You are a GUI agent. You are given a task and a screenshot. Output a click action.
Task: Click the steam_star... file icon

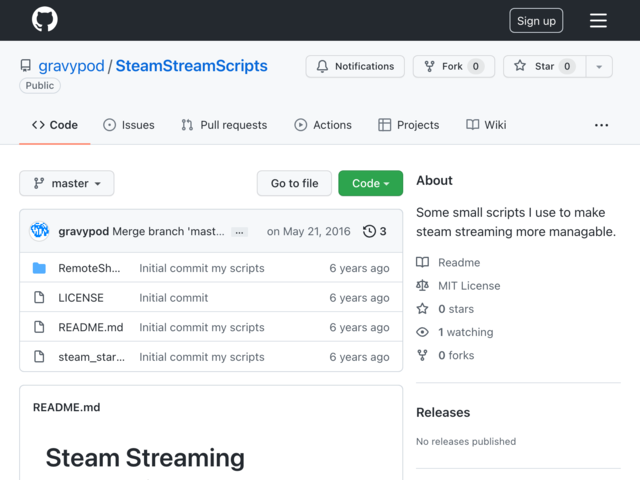tap(39, 357)
